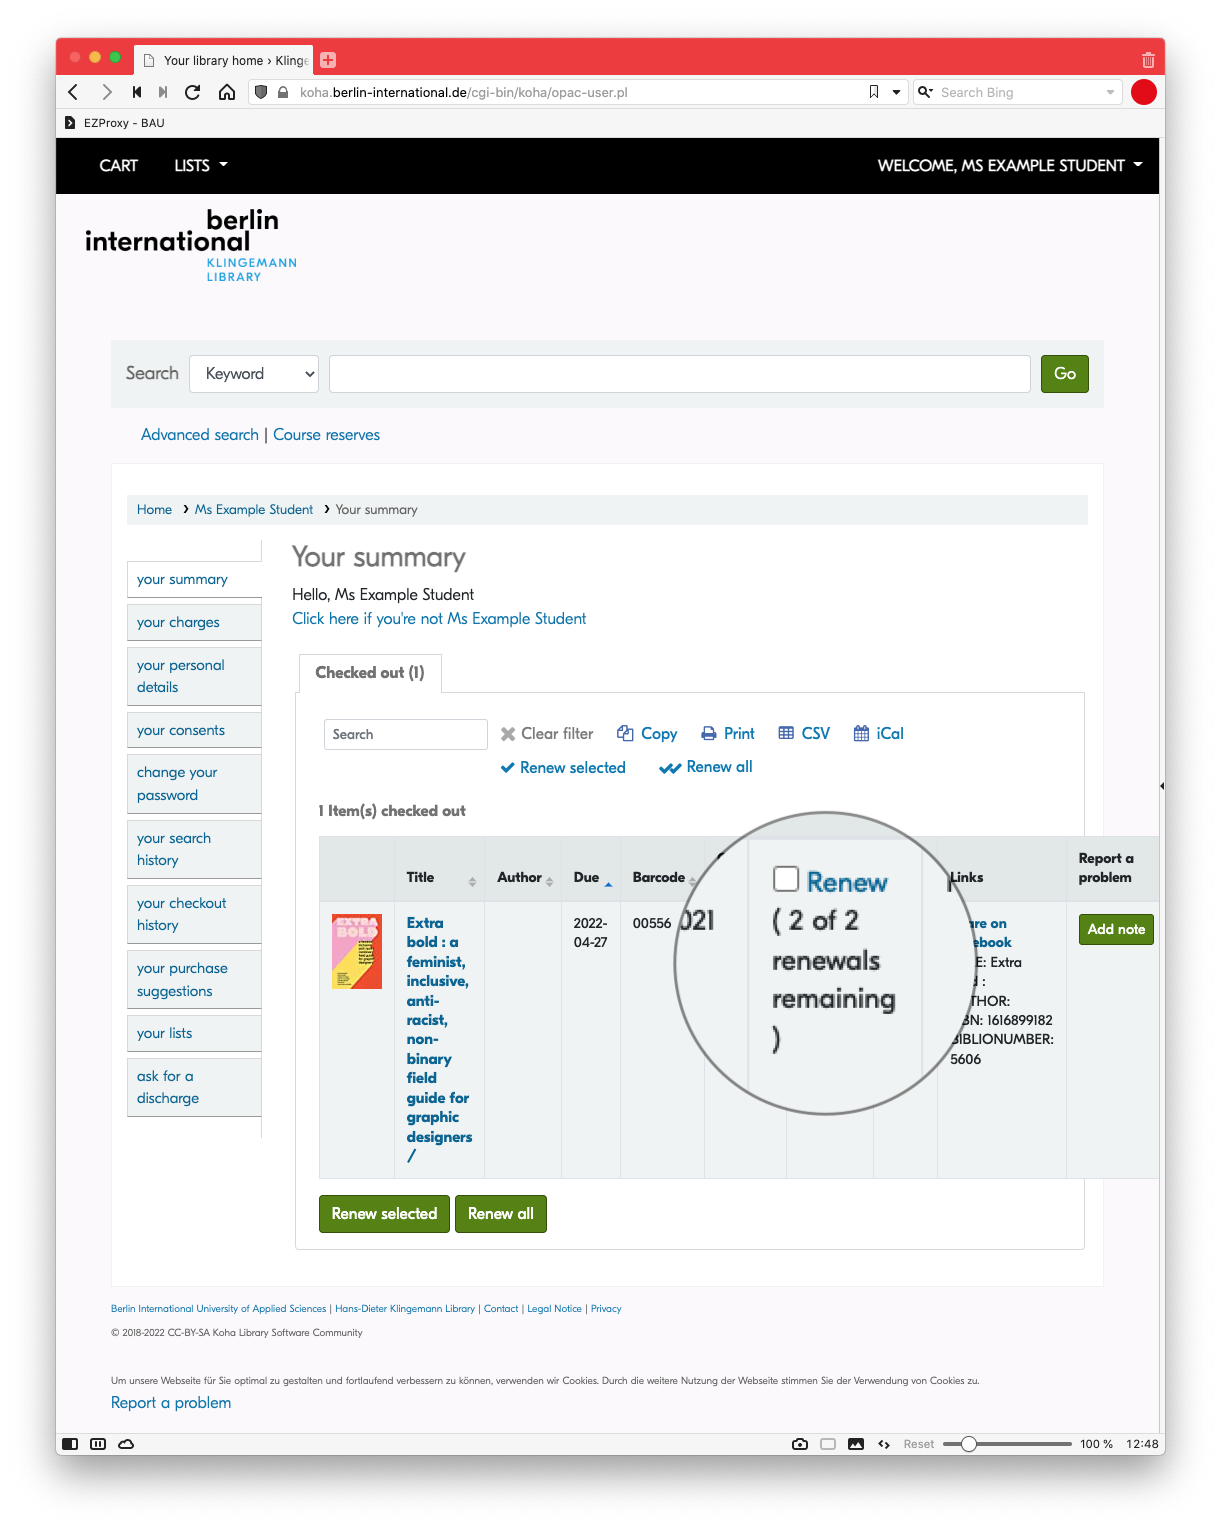Open the CART menu item
Image resolution: width=1221 pixels, height=1529 pixels.
[x=118, y=165]
